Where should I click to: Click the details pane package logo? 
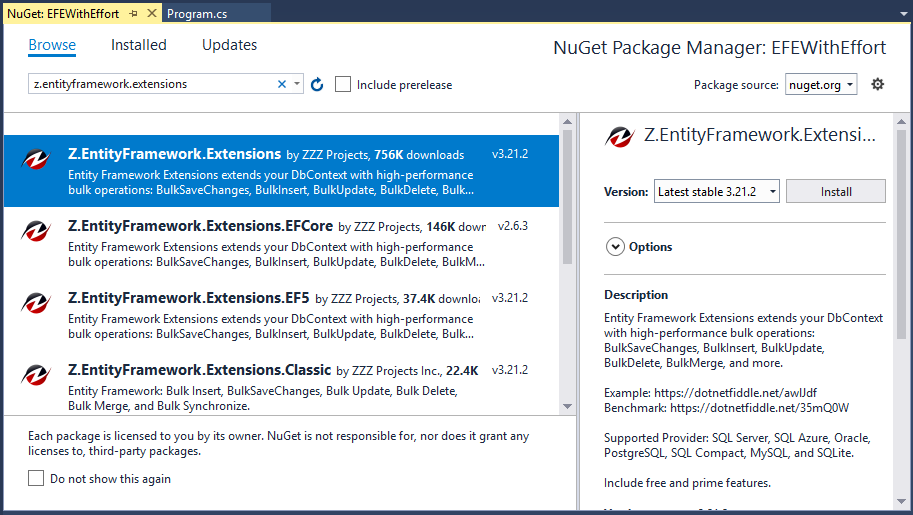620,137
